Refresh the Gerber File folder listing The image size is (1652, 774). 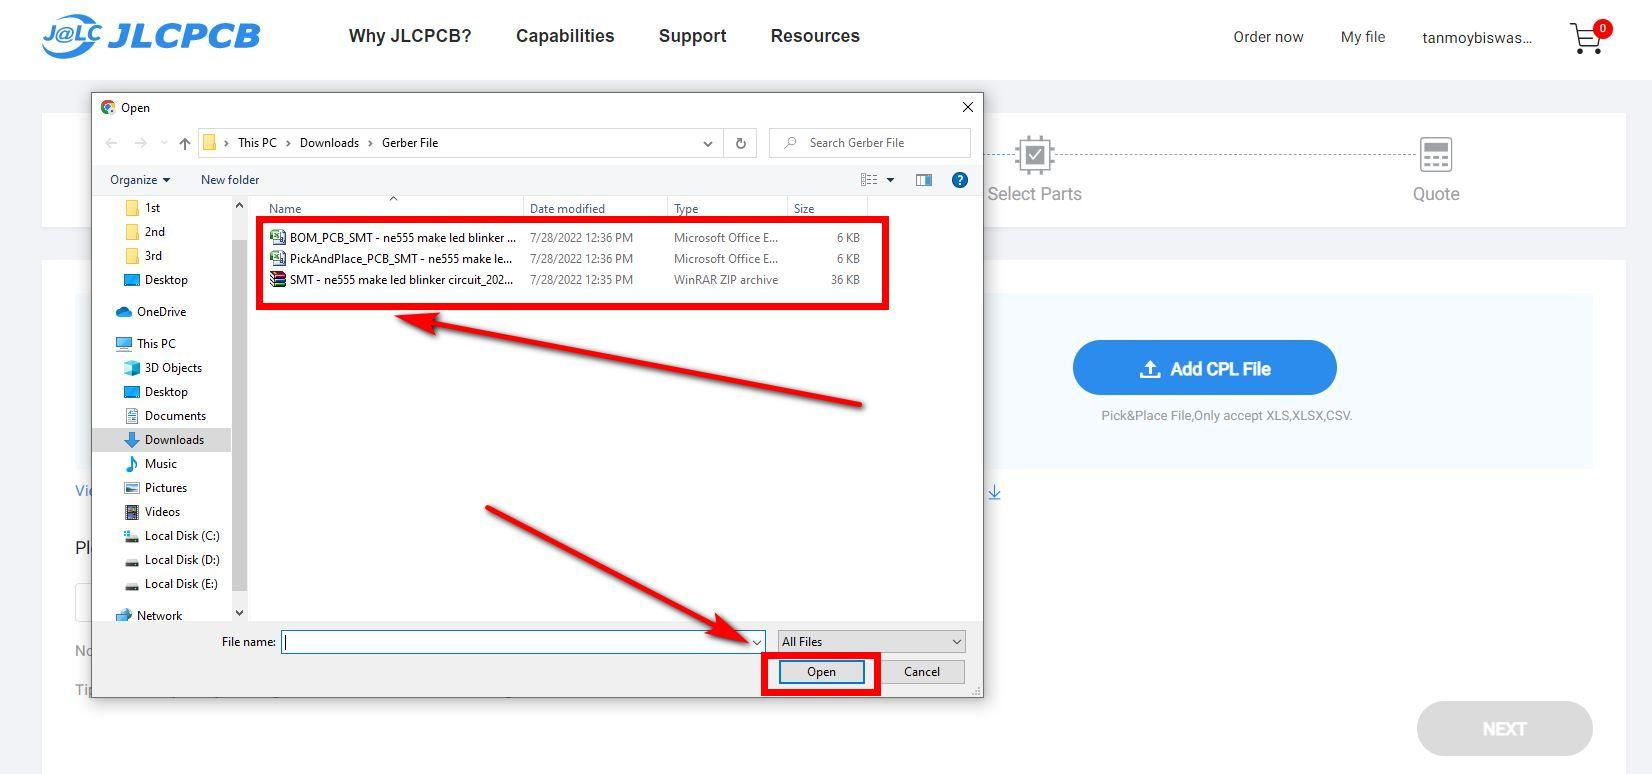[741, 143]
